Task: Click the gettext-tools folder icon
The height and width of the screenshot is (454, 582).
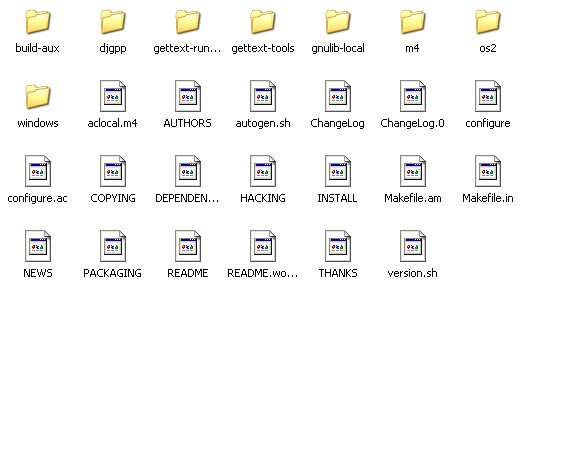Action: point(263,21)
